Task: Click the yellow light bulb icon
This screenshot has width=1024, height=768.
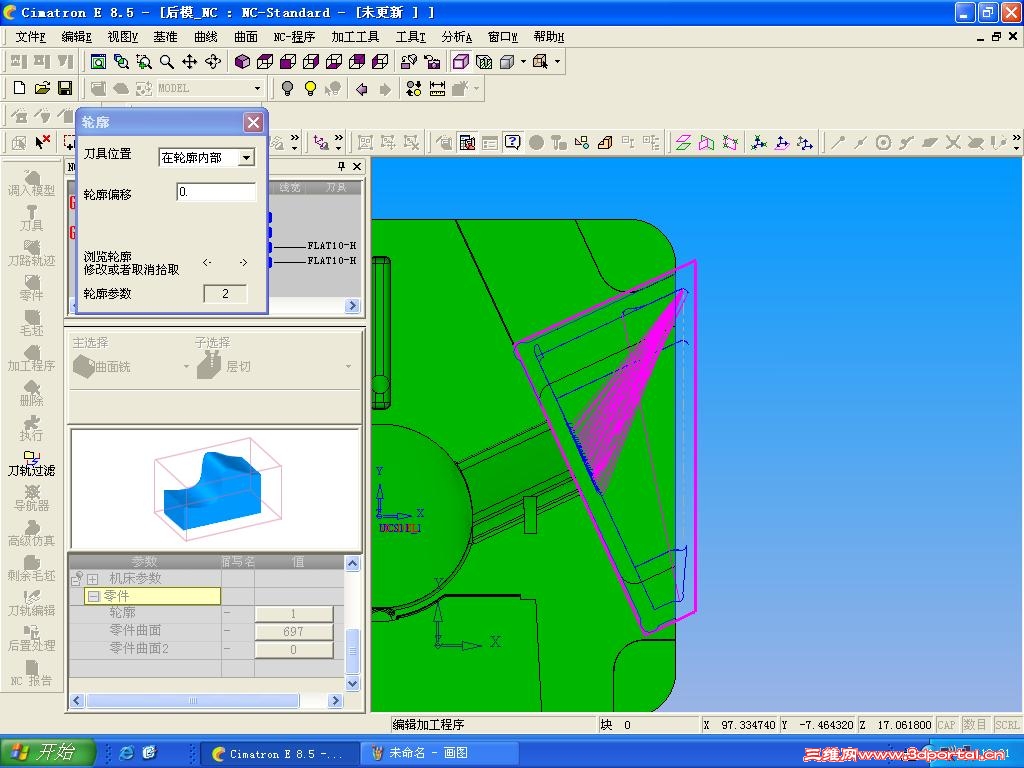Action: pyautogui.click(x=310, y=88)
